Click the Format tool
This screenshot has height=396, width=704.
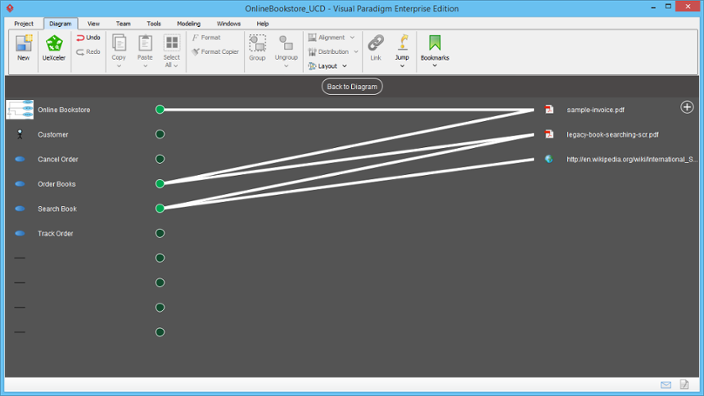click(207, 38)
